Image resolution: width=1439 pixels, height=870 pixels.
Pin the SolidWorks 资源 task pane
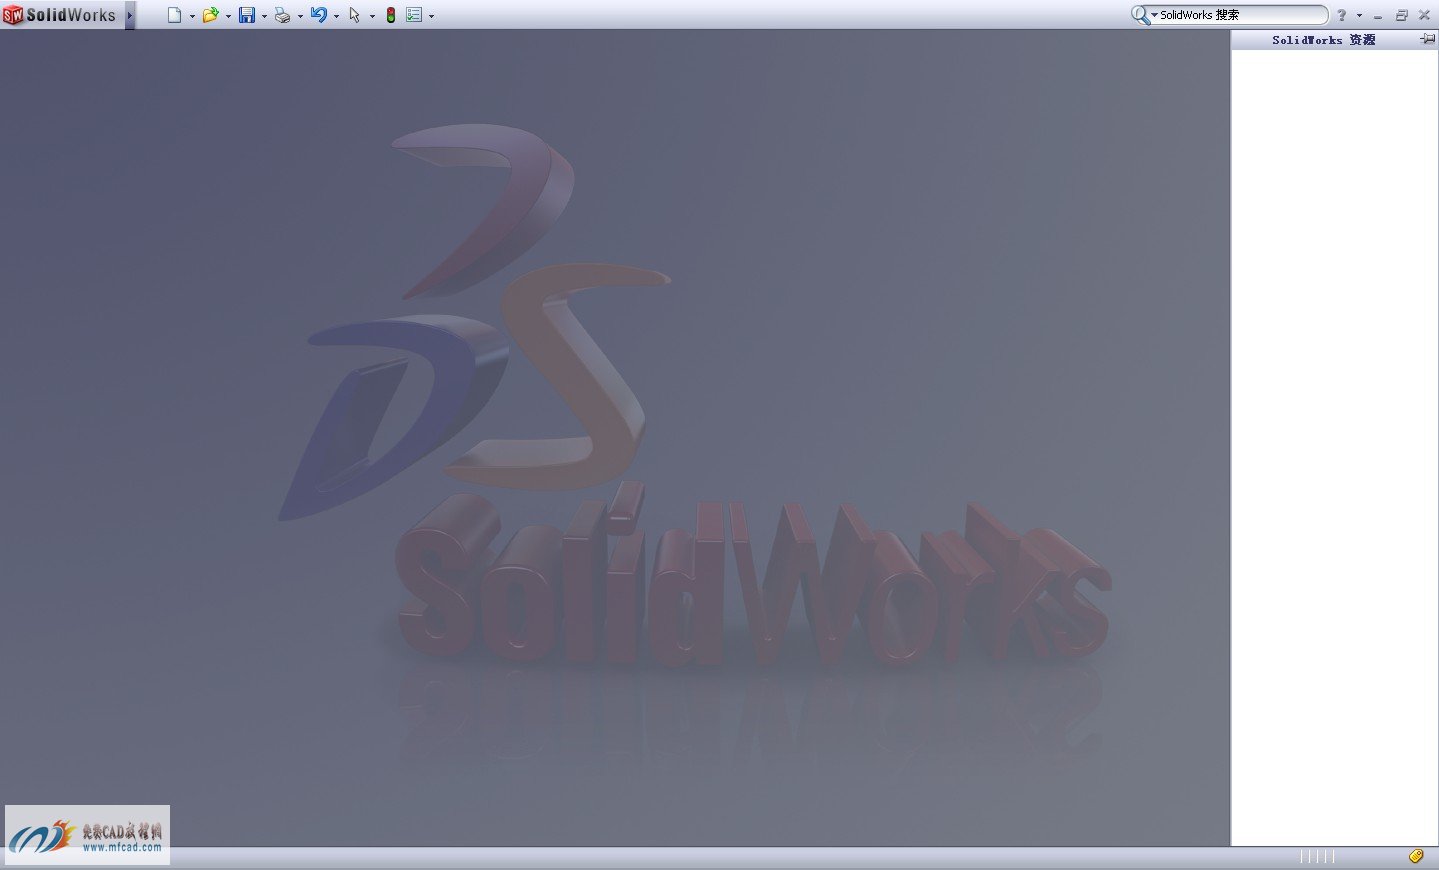pyautogui.click(x=1427, y=39)
